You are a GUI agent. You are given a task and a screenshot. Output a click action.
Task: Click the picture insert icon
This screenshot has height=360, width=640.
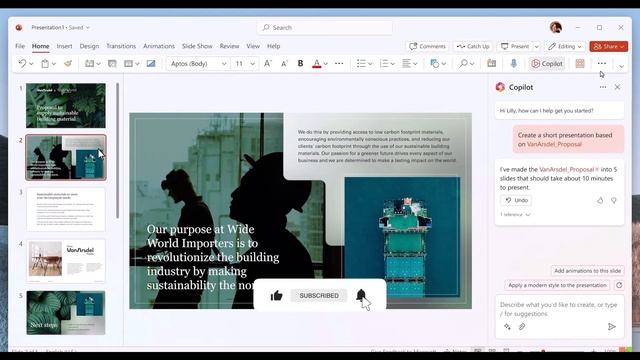point(151,64)
